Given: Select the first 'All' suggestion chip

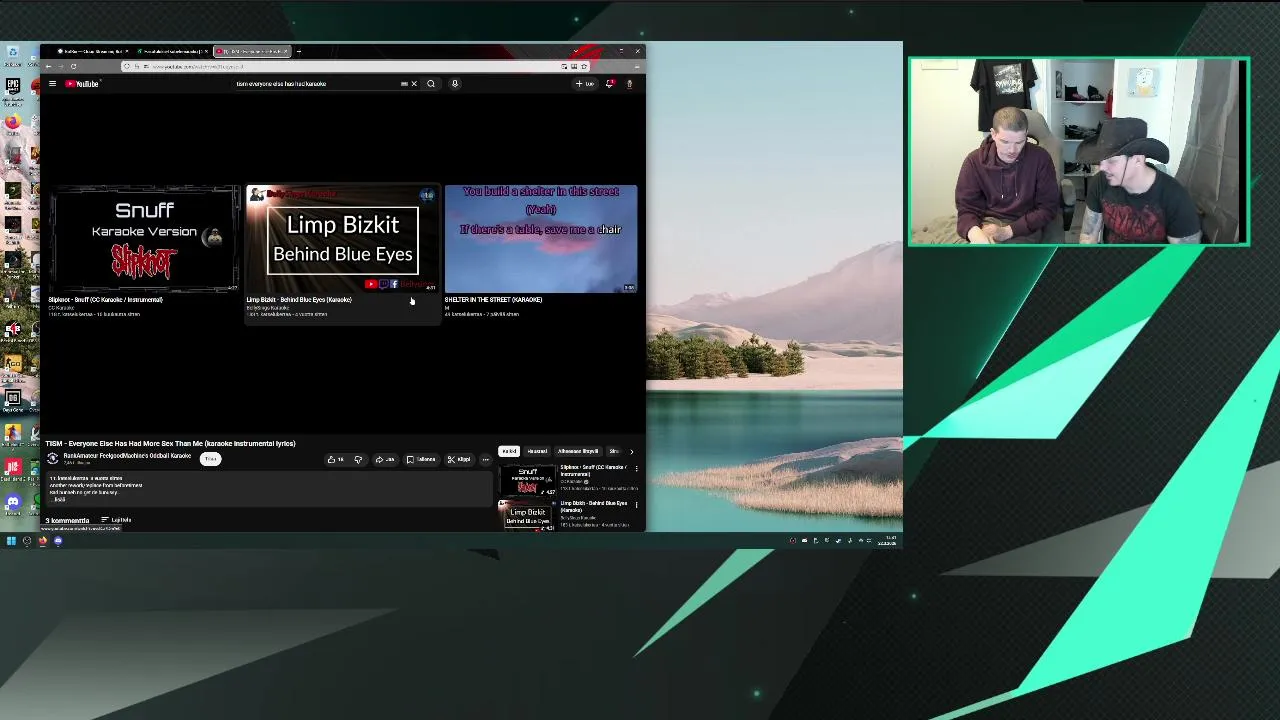Looking at the screenshot, I should [x=509, y=451].
